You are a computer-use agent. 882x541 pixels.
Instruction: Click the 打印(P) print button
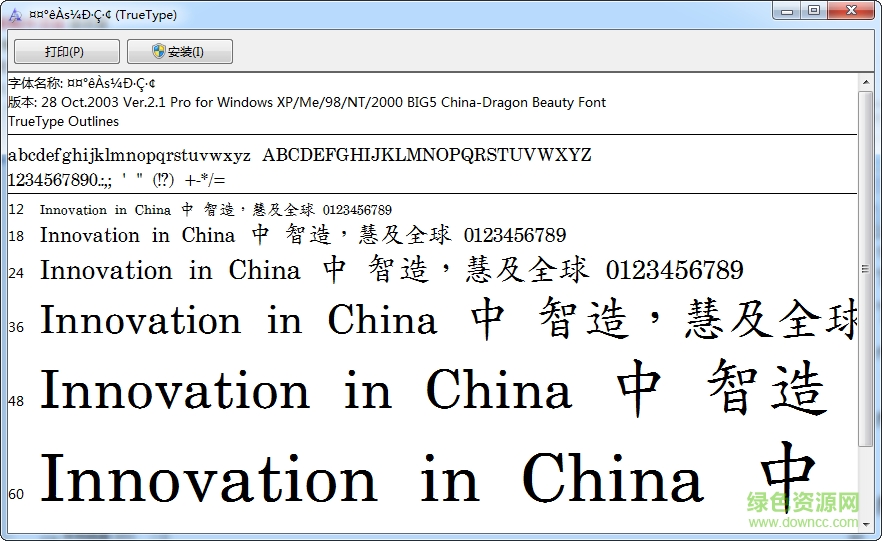(66, 52)
